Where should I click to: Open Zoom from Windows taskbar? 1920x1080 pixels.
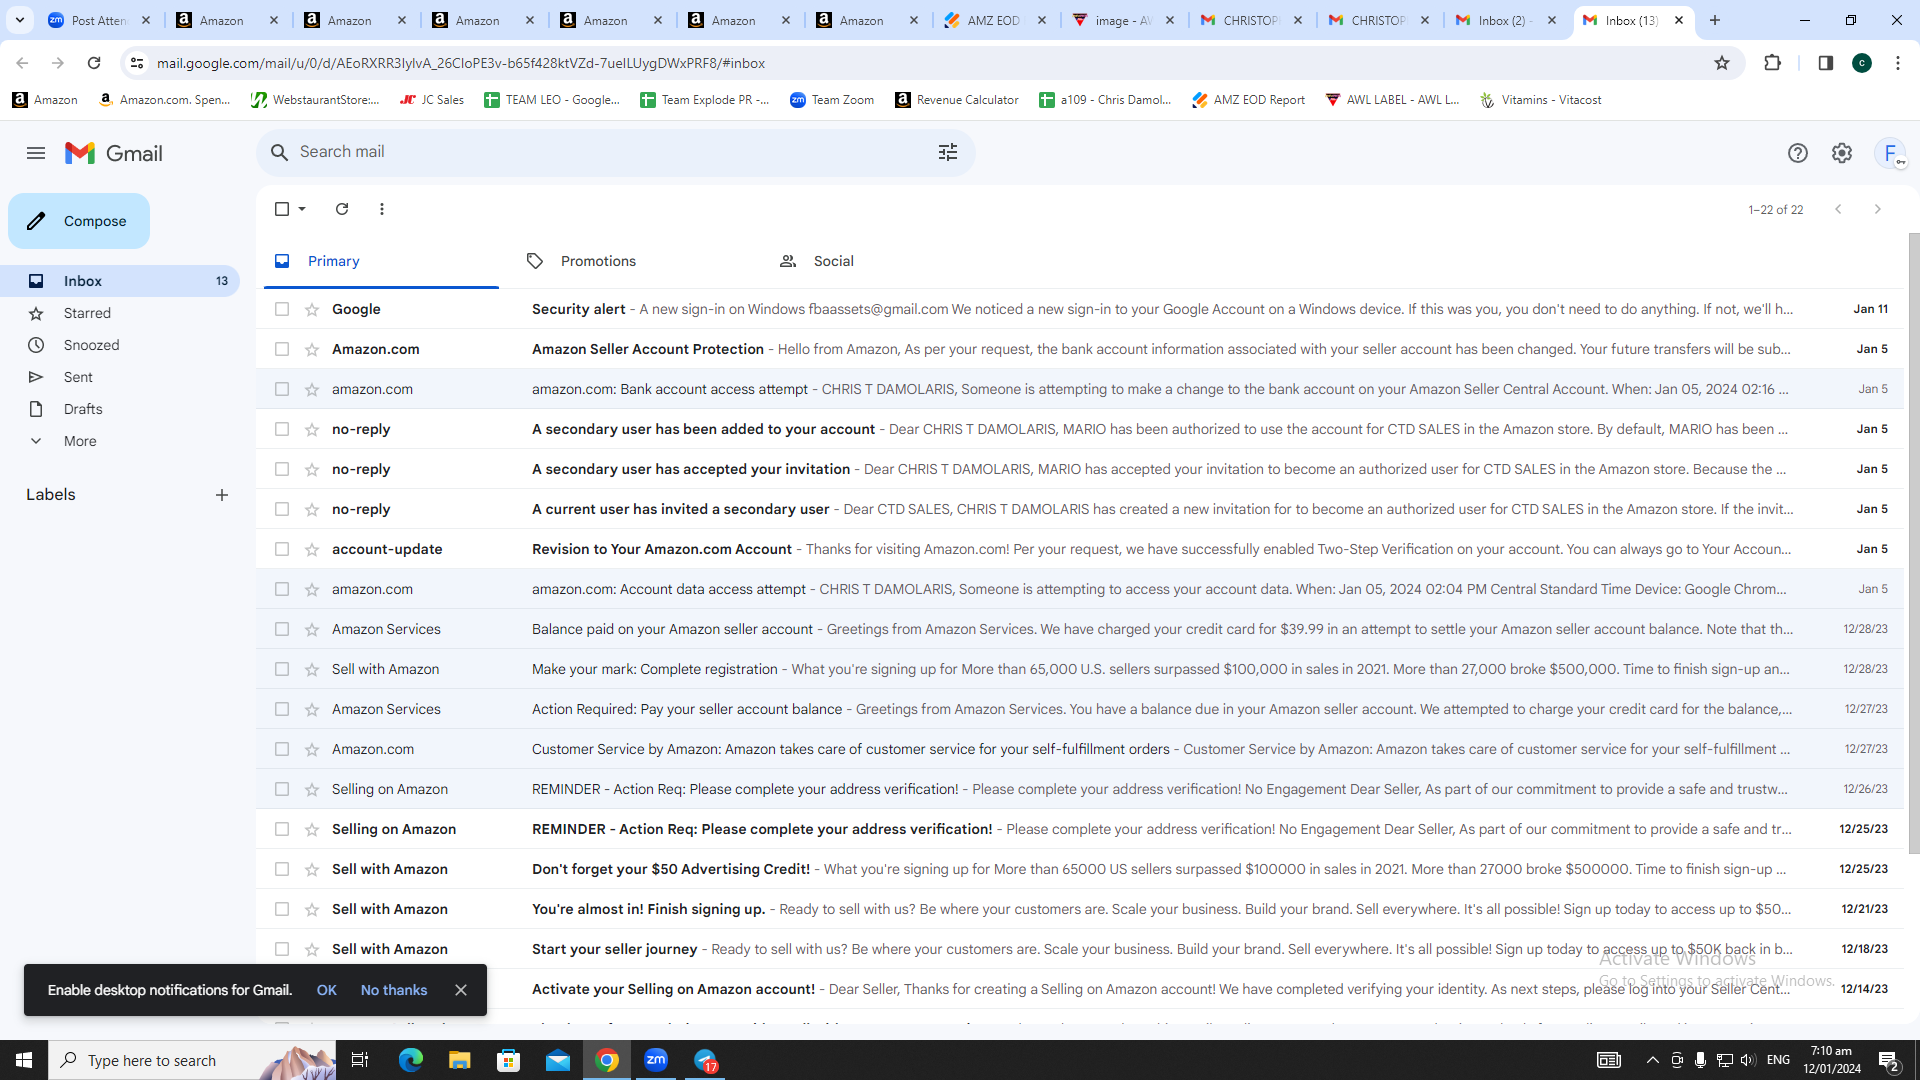click(656, 1060)
